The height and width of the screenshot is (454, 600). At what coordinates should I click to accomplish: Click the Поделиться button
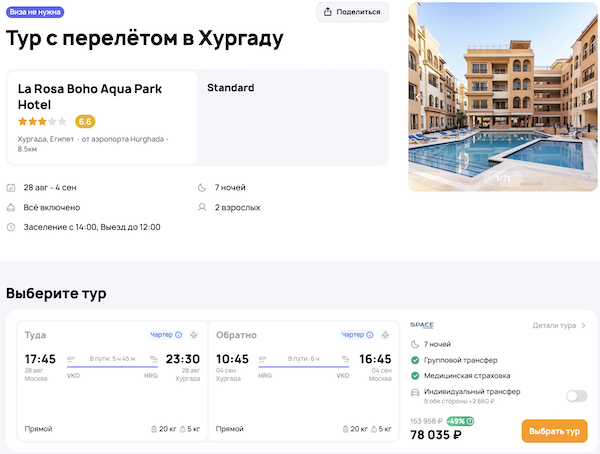(x=353, y=12)
